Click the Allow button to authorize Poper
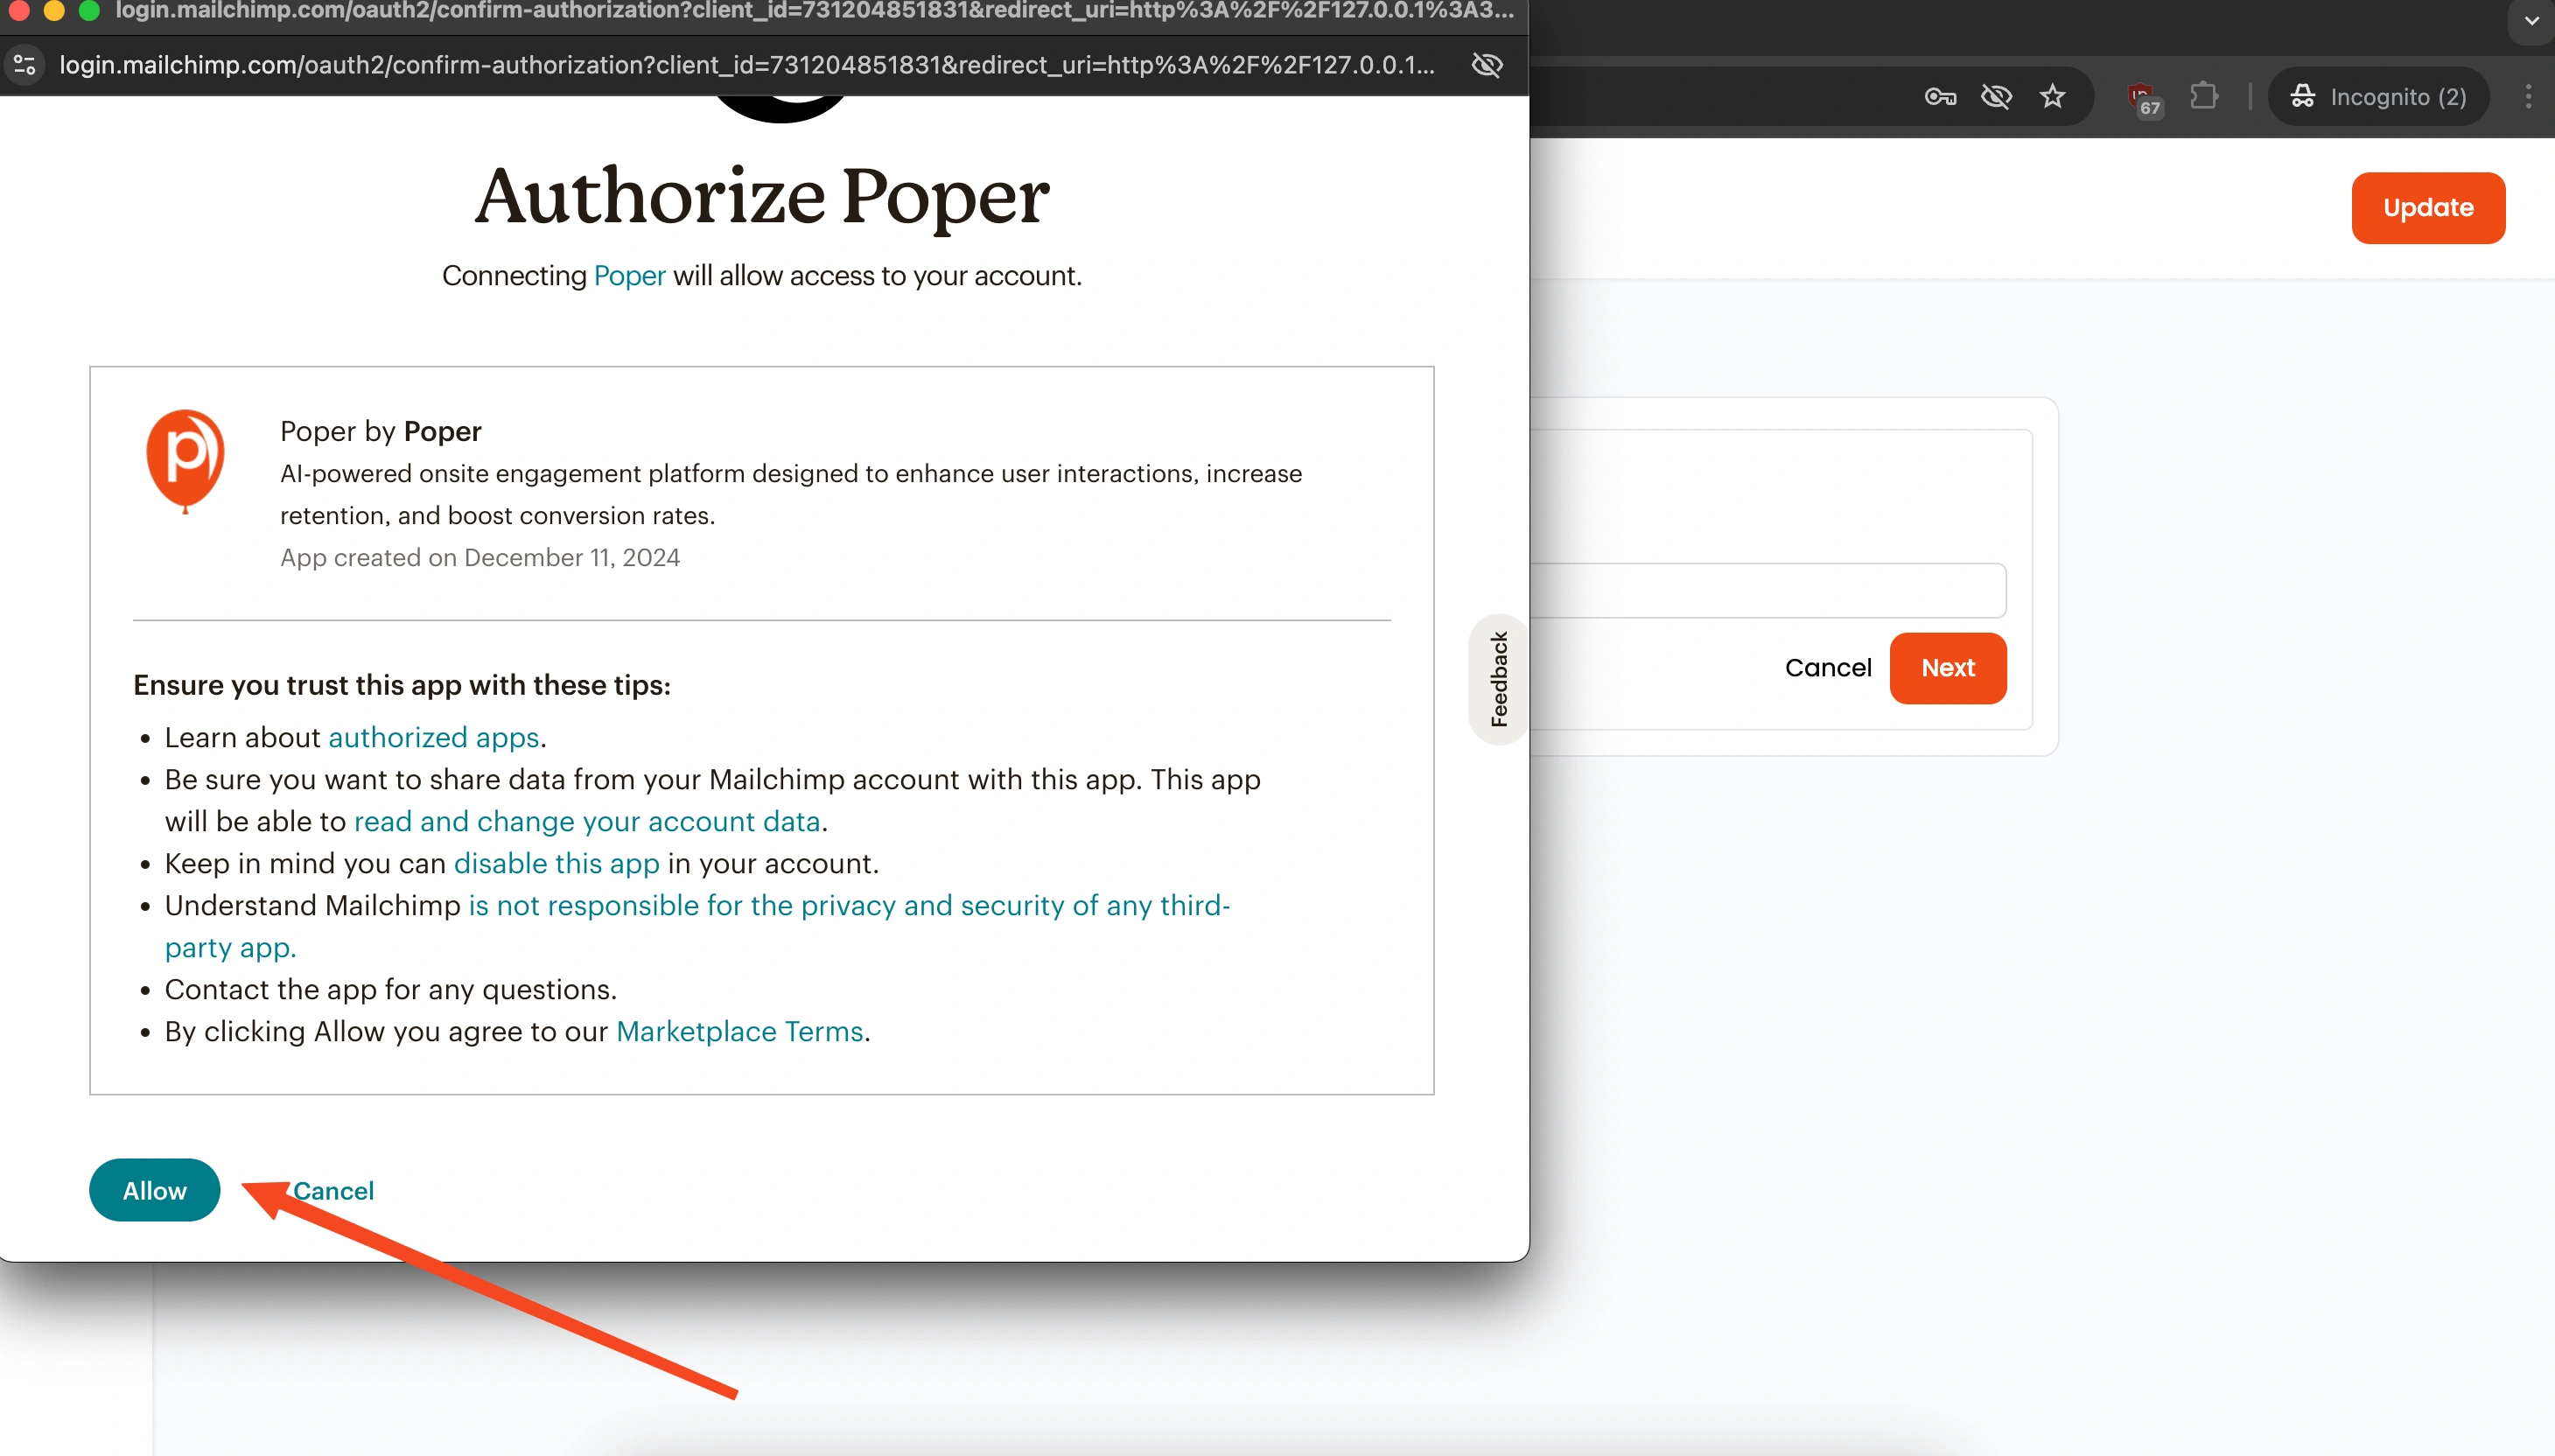This screenshot has width=2555, height=1456. coord(154,1190)
